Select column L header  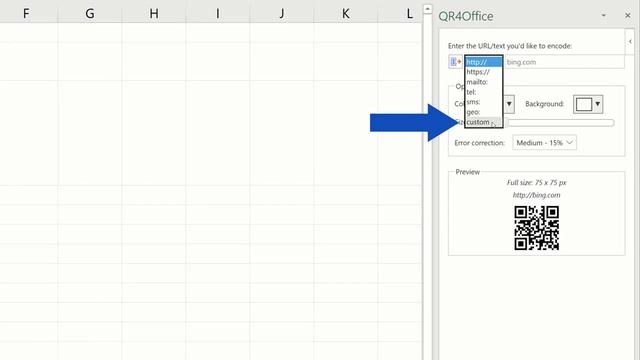pyautogui.click(x=400, y=14)
